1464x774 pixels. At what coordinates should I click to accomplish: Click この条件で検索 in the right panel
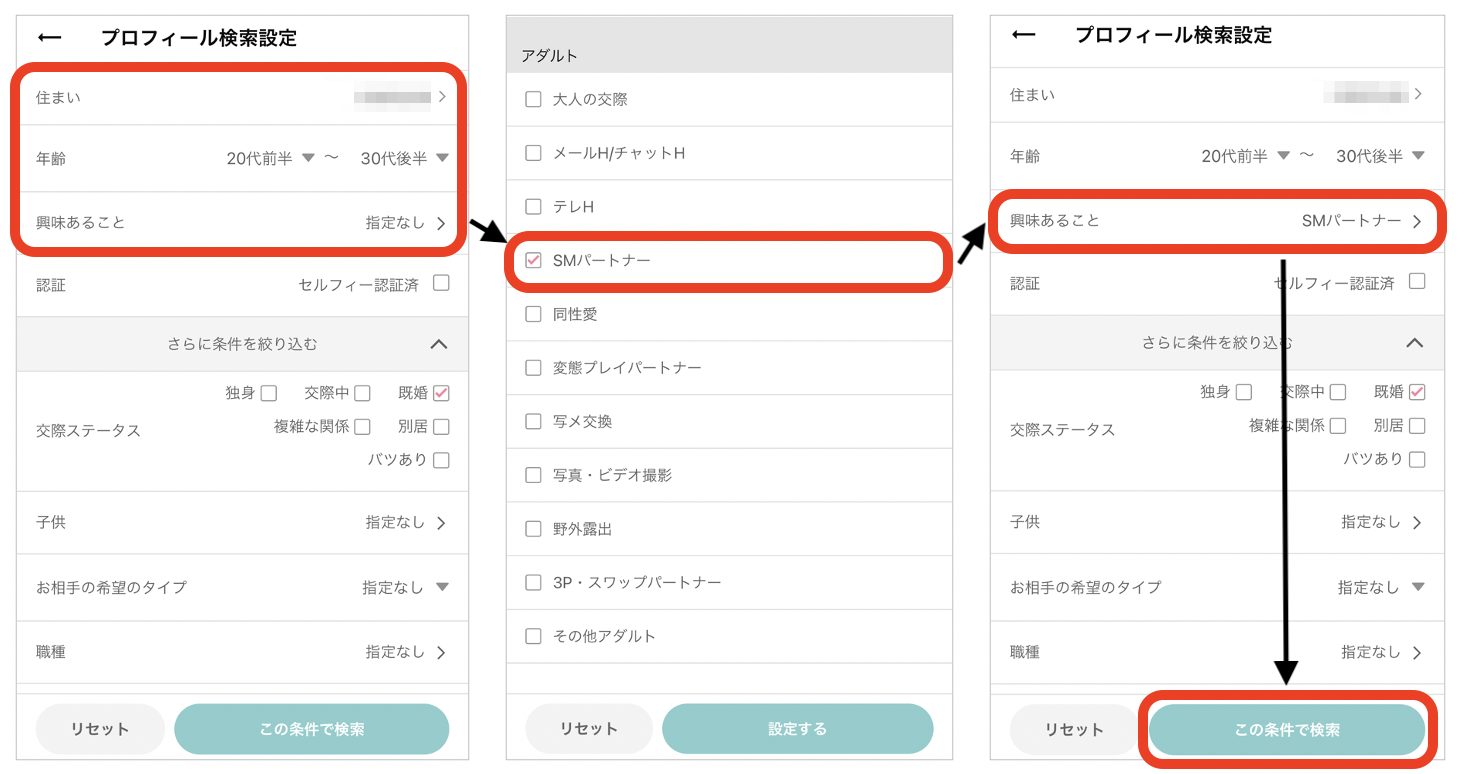(x=1286, y=730)
